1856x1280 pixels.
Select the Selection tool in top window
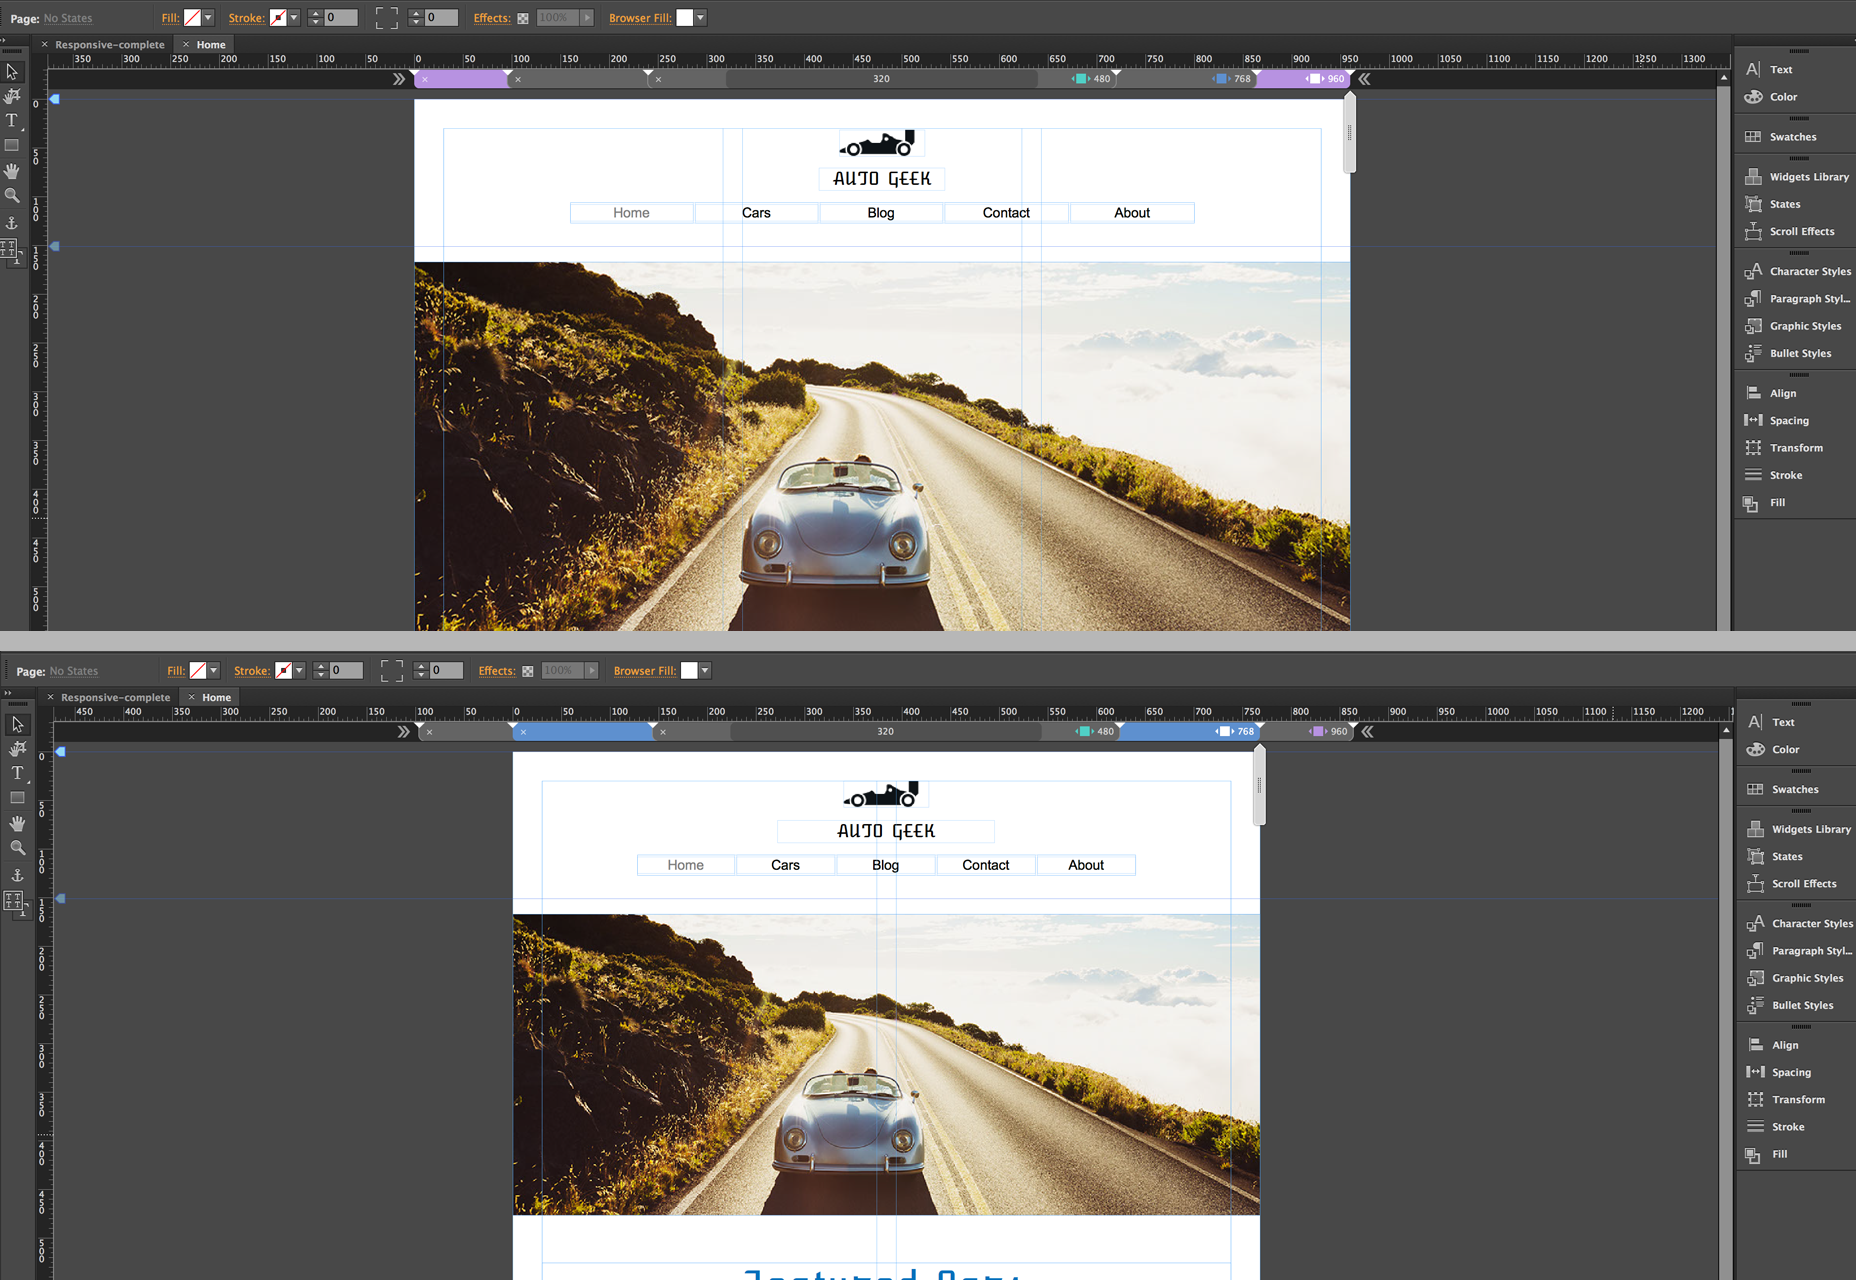(x=12, y=72)
